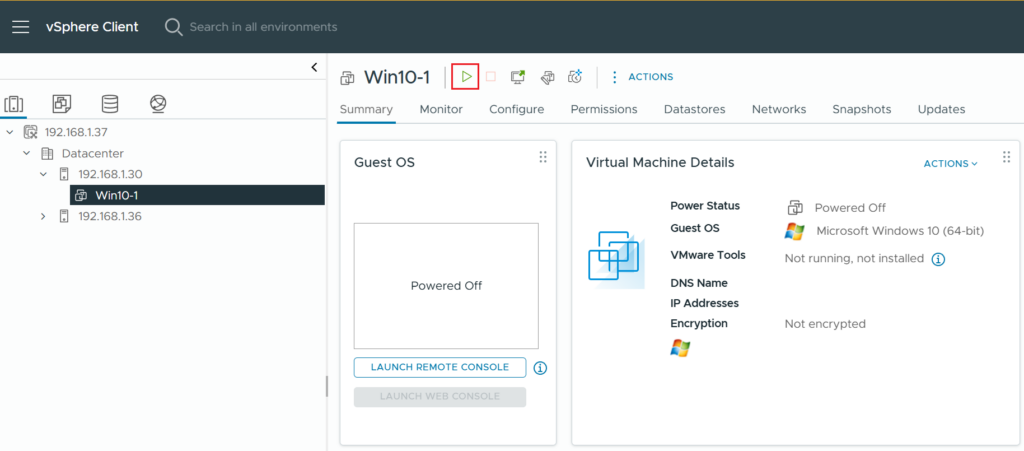This screenshot has height=451, width=1024.
Task: Click the vSphere Client title
Action: click(92, 27)
